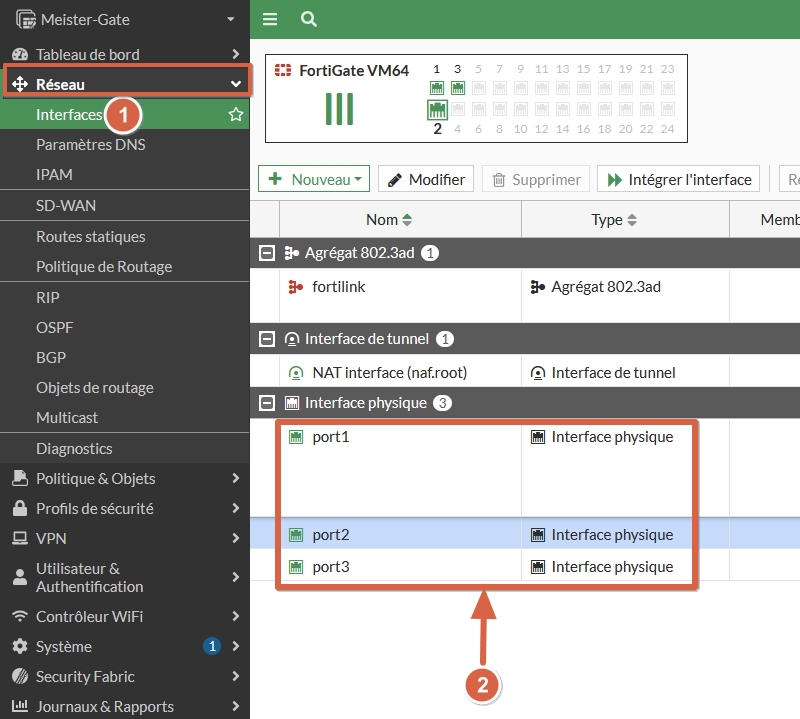
Task: Click port 1 on the FortiGate VM64 port map
Action: (436, 88)
